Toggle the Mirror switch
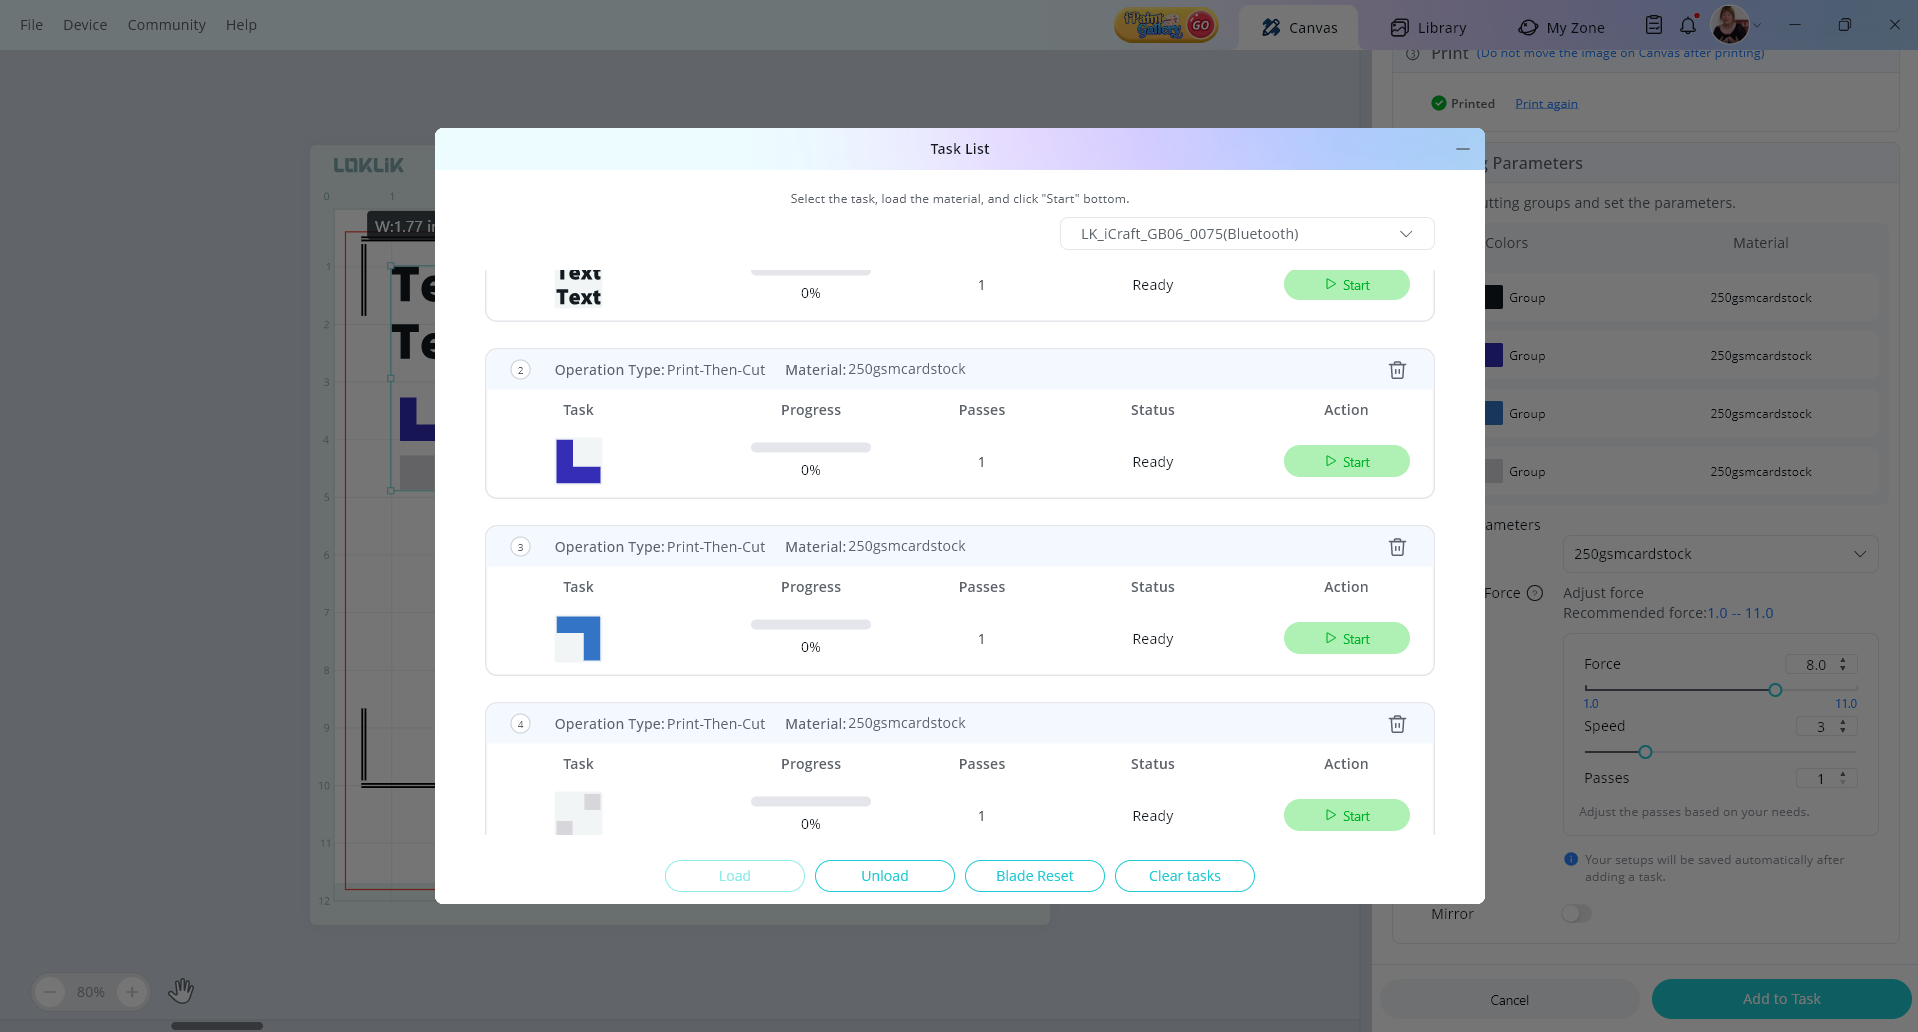 click(1576, 914)
